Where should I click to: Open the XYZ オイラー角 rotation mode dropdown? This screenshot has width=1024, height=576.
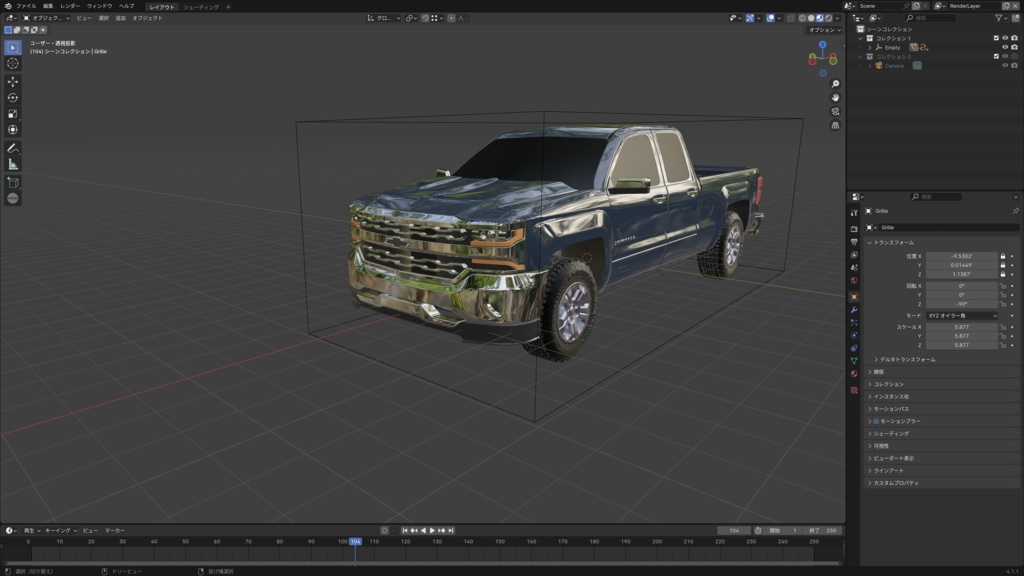[x=962, y=315]
